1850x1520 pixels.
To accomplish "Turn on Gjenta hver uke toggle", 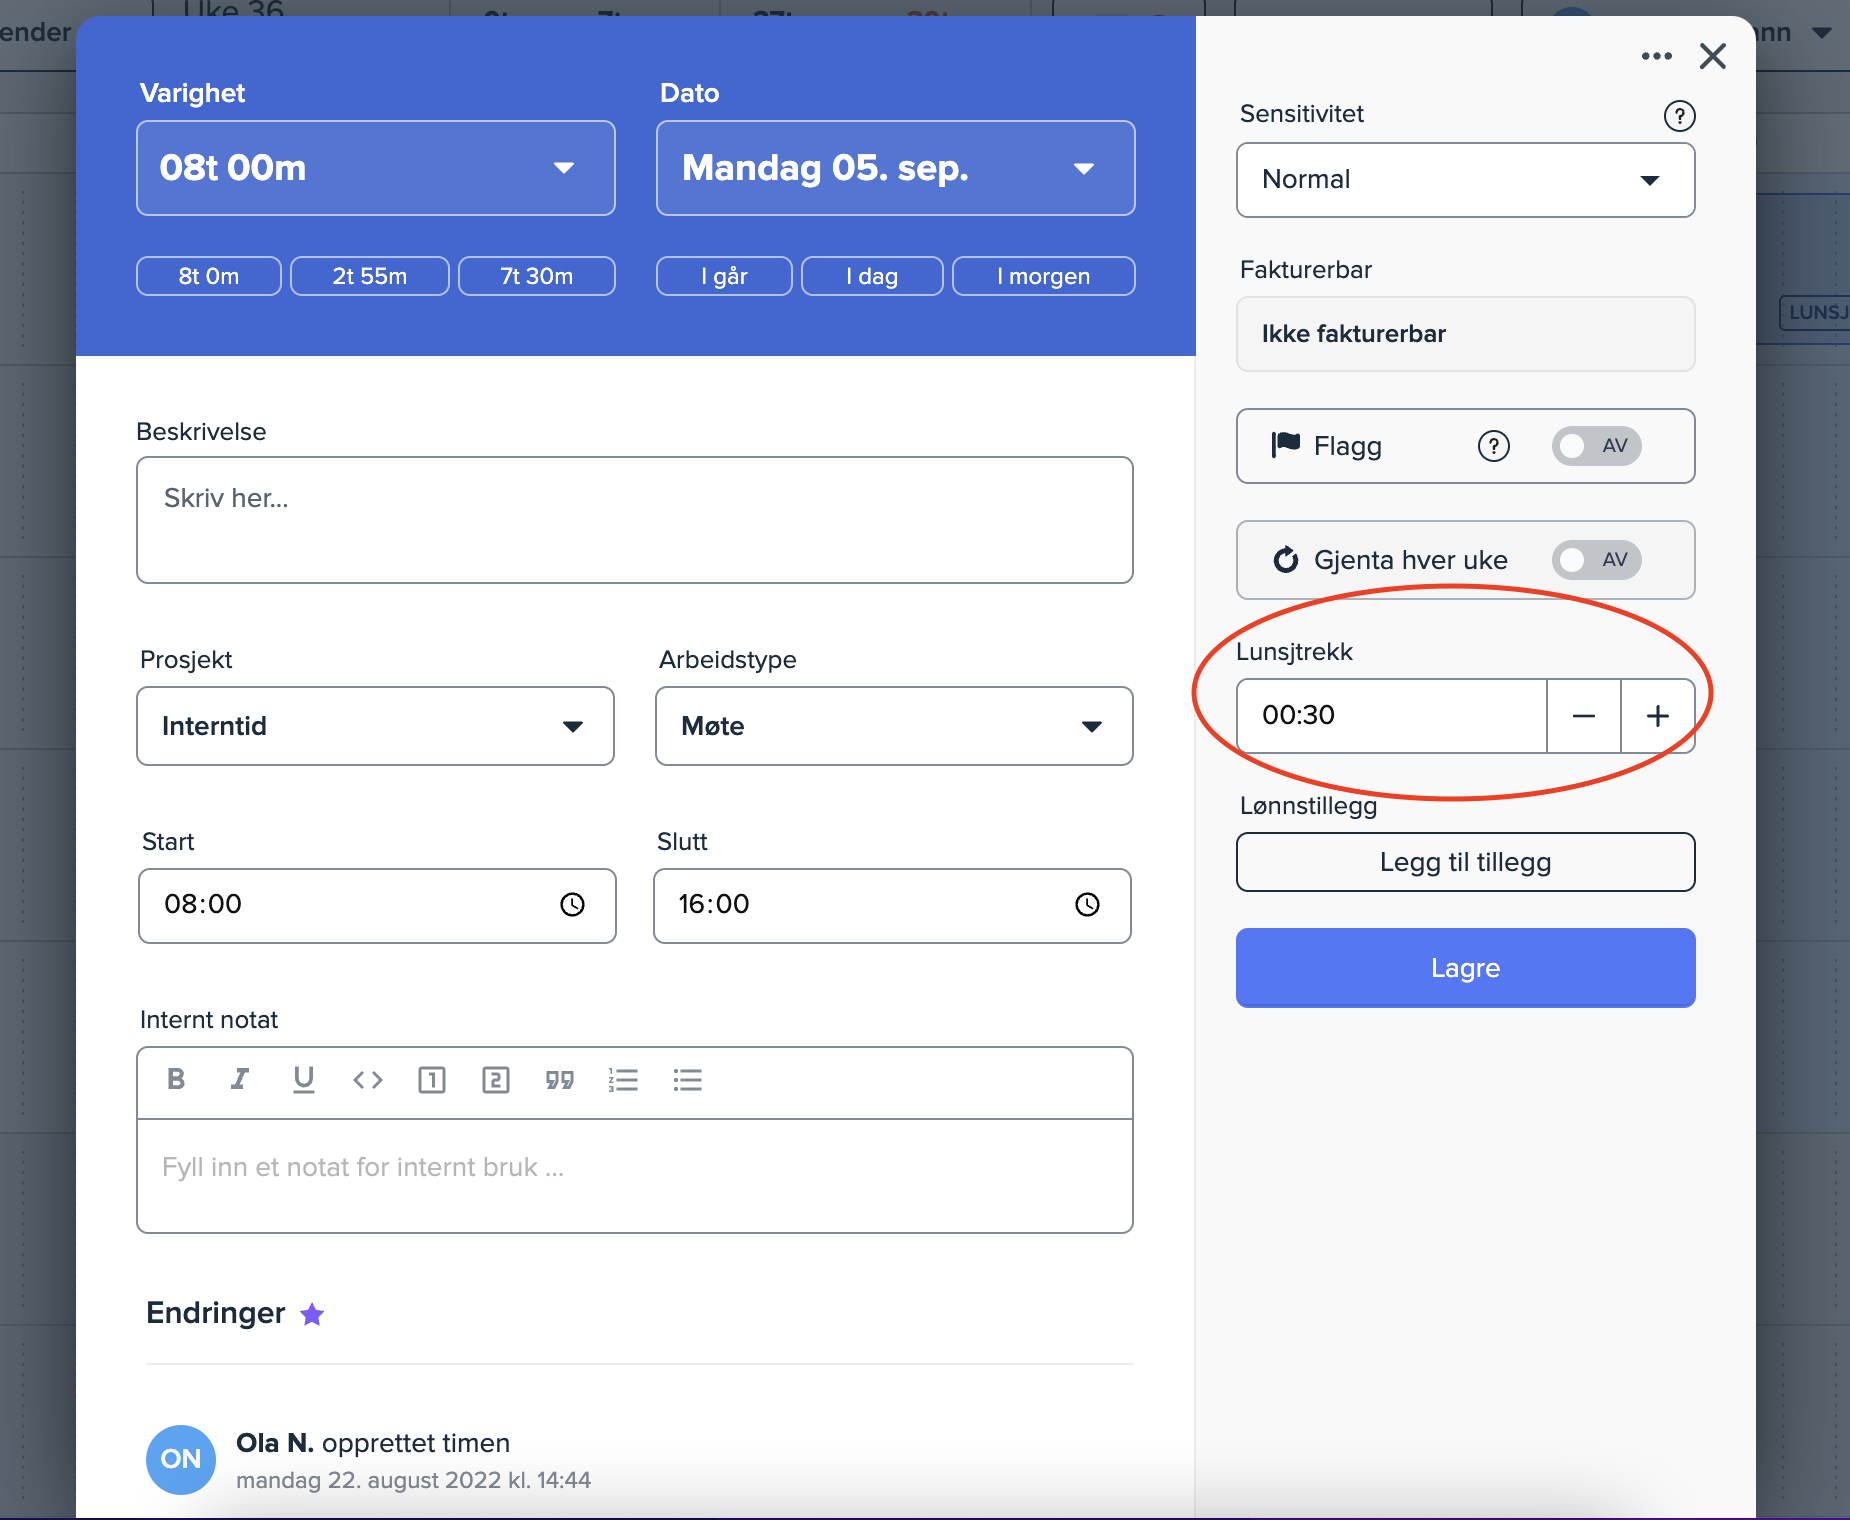I will coord(1595,560).
